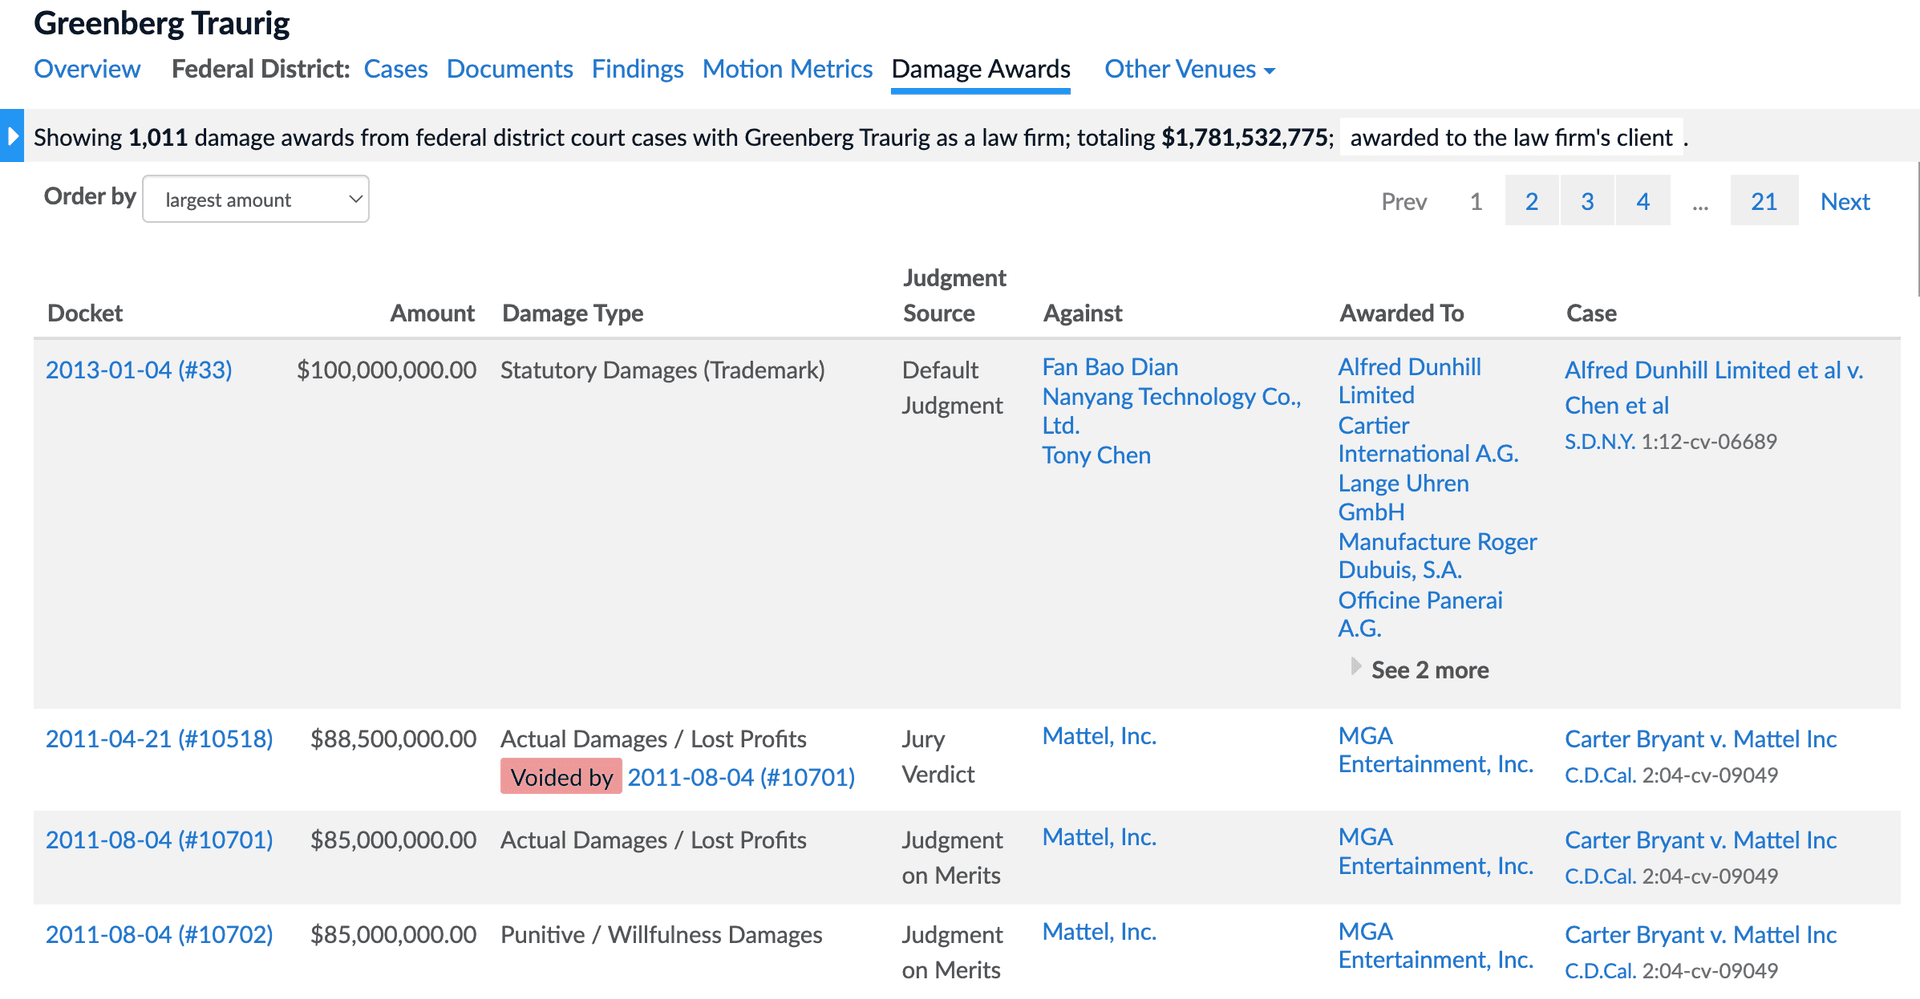Image resolution: width=1920 pixels, height=999 pixels.
Task: Open Cartier International A.G. party
Action: coord(1428,439)
